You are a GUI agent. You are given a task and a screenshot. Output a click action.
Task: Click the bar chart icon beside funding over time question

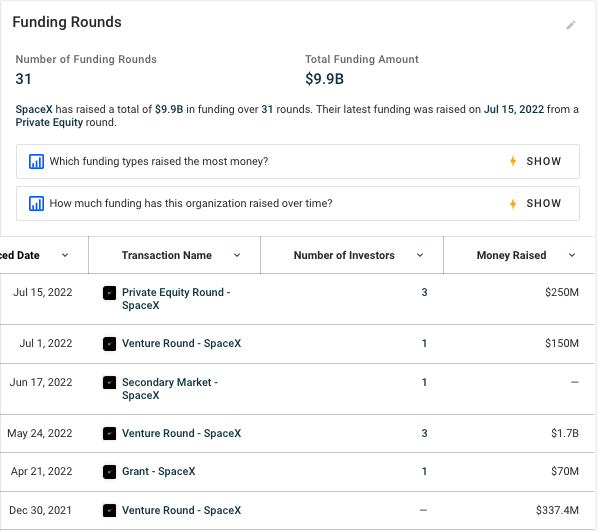[x=36, y=203]
